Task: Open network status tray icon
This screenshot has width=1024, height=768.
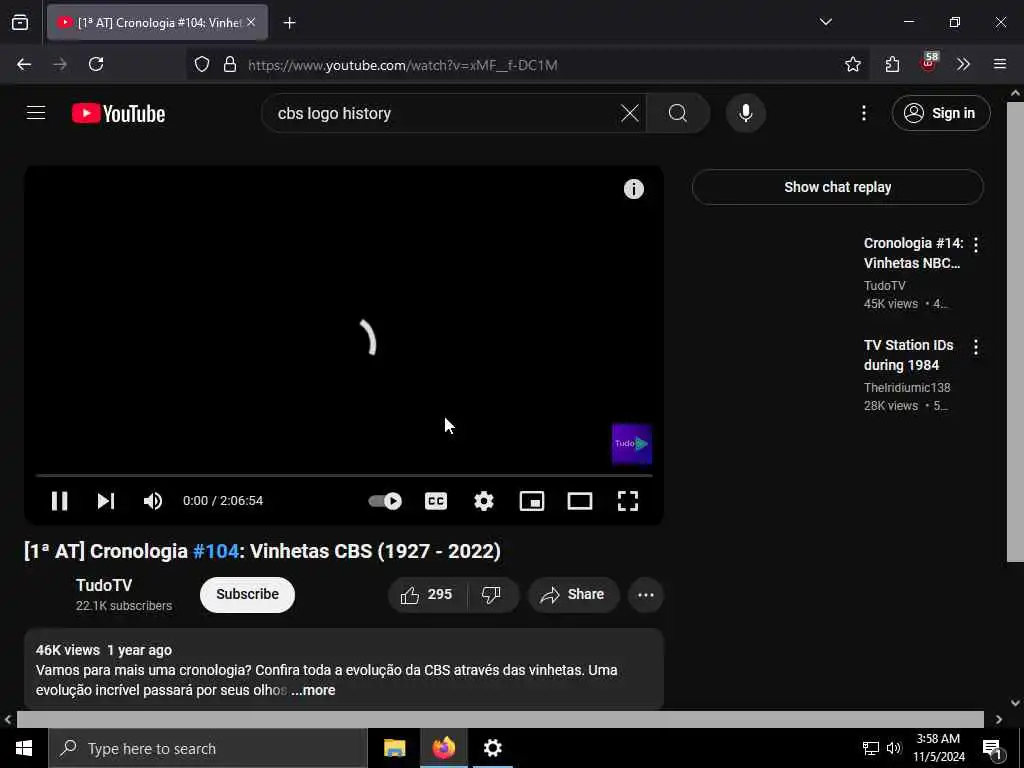Action: [871, 748]
